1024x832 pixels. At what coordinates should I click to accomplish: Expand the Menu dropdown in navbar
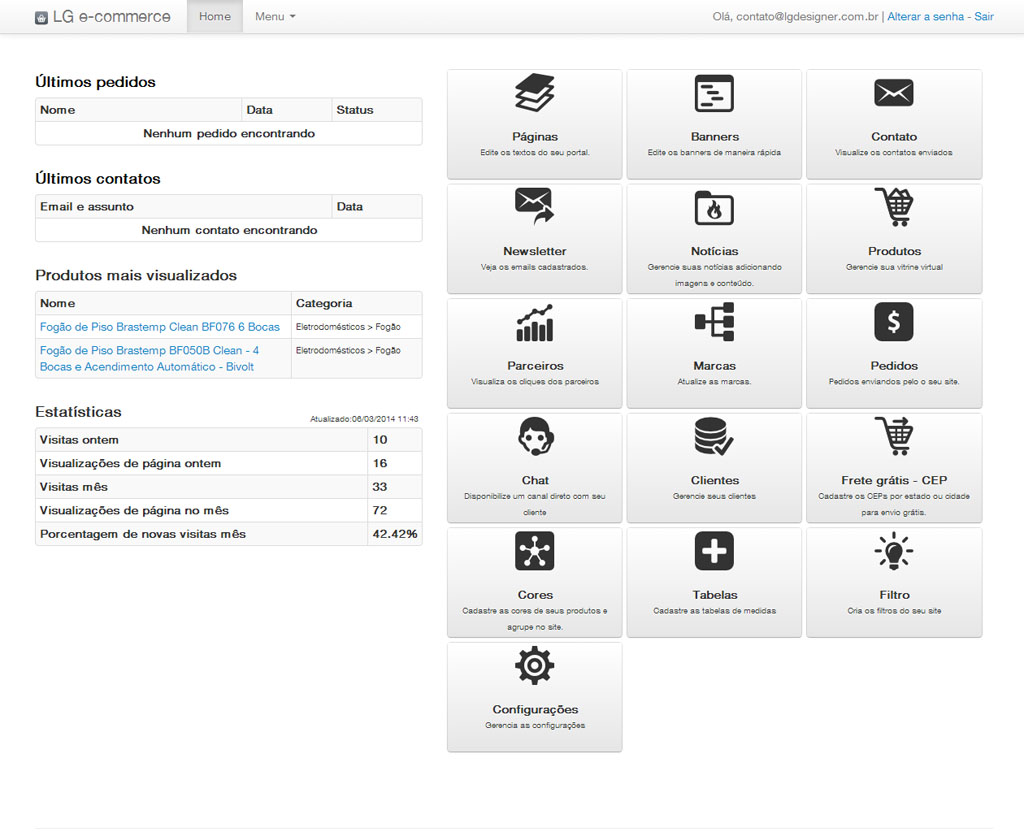pyautogui.click(x=275, y=17)
